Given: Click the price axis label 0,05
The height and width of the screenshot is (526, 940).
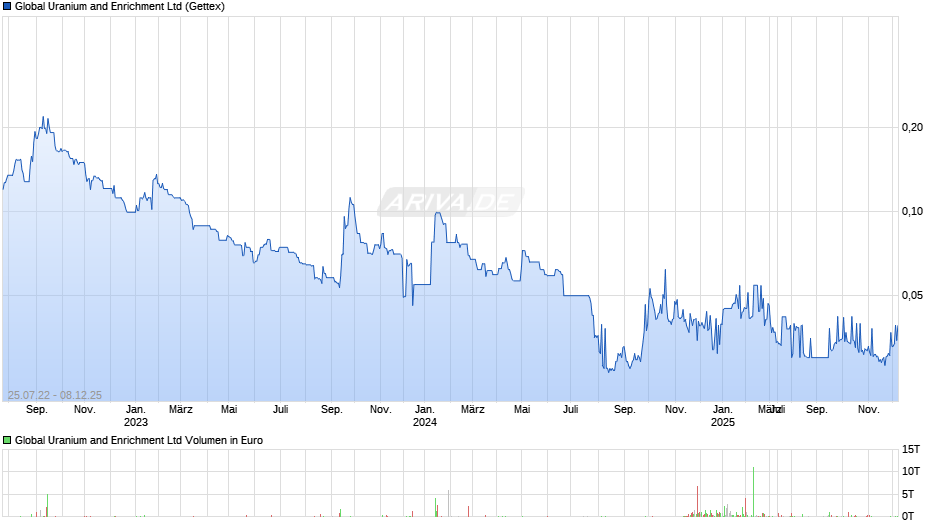Looking at the screenshot, I should click(912, 295).
